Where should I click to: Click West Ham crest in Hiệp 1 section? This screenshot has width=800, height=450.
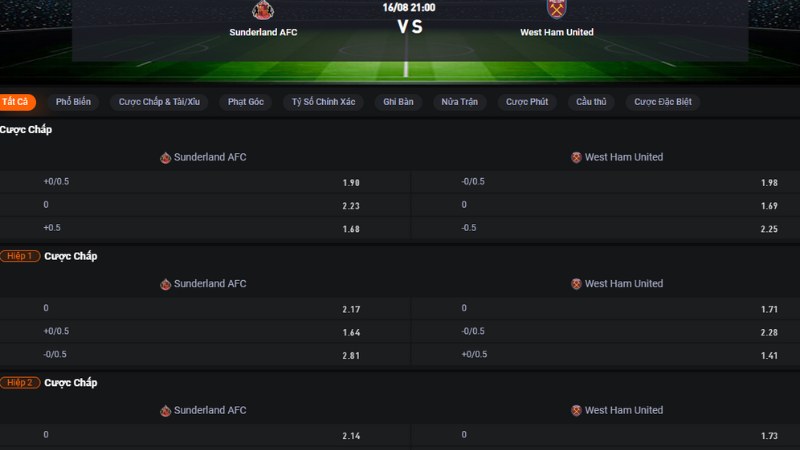coord(576,284)
